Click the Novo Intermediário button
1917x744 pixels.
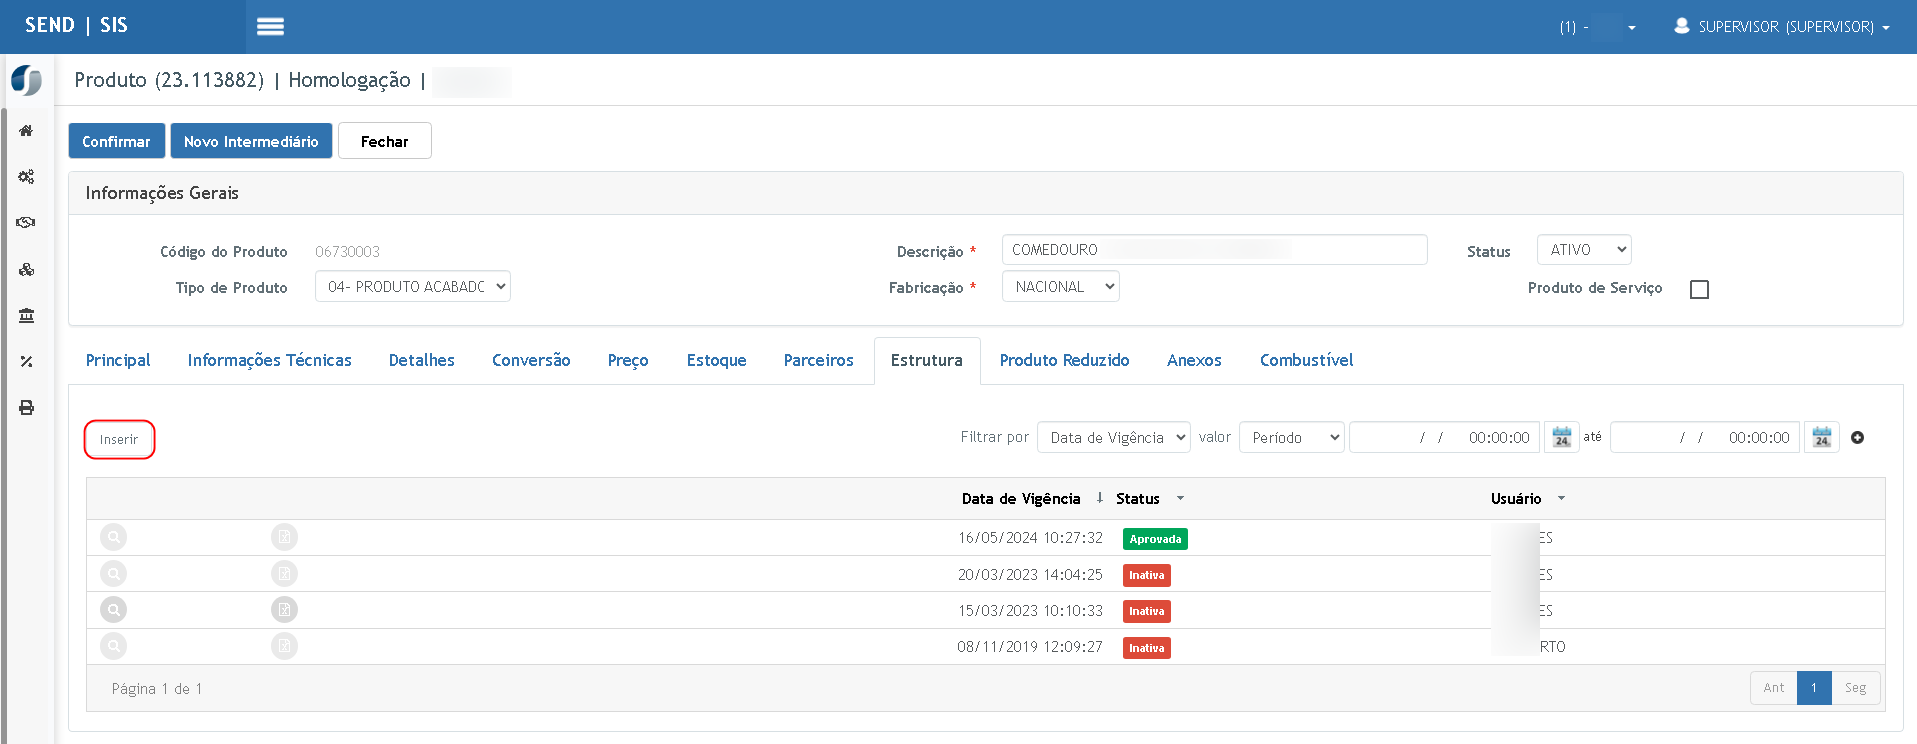[x=251, y=141]
